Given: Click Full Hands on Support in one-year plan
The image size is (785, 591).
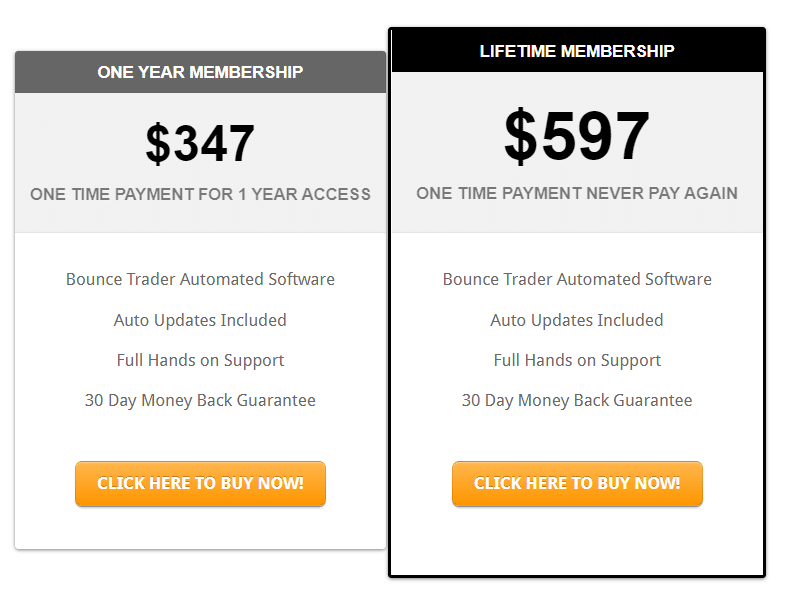Looking at the screenshot, I should (x=200, y=361).
